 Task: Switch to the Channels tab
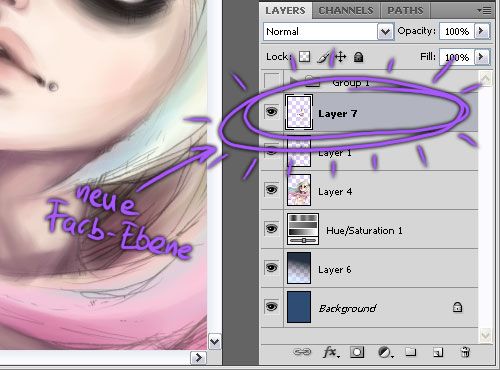(x=346, y=11)
